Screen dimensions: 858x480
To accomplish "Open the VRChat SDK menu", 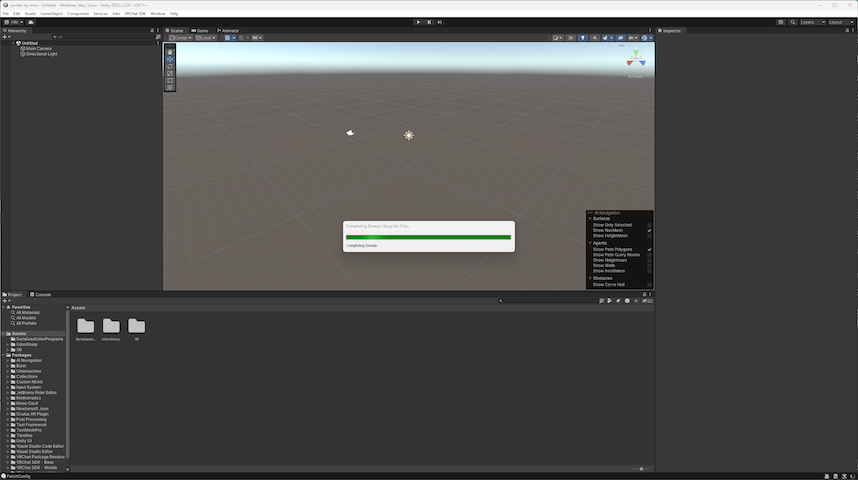I will click(x=135, y=13).
